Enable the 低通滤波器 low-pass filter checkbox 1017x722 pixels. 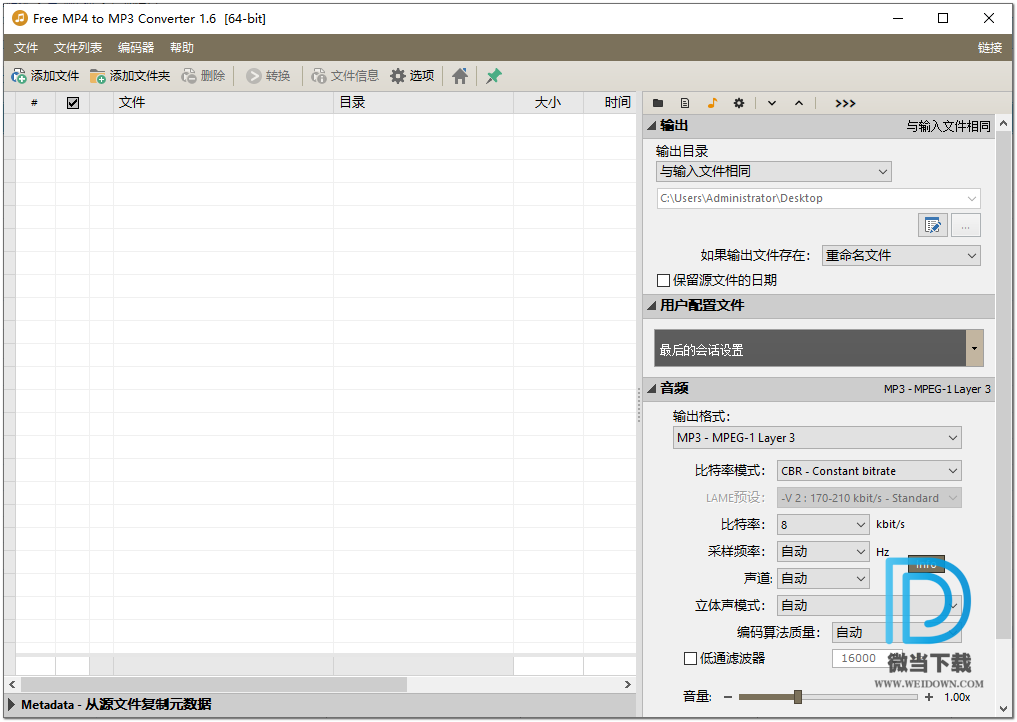click(691, 658)
